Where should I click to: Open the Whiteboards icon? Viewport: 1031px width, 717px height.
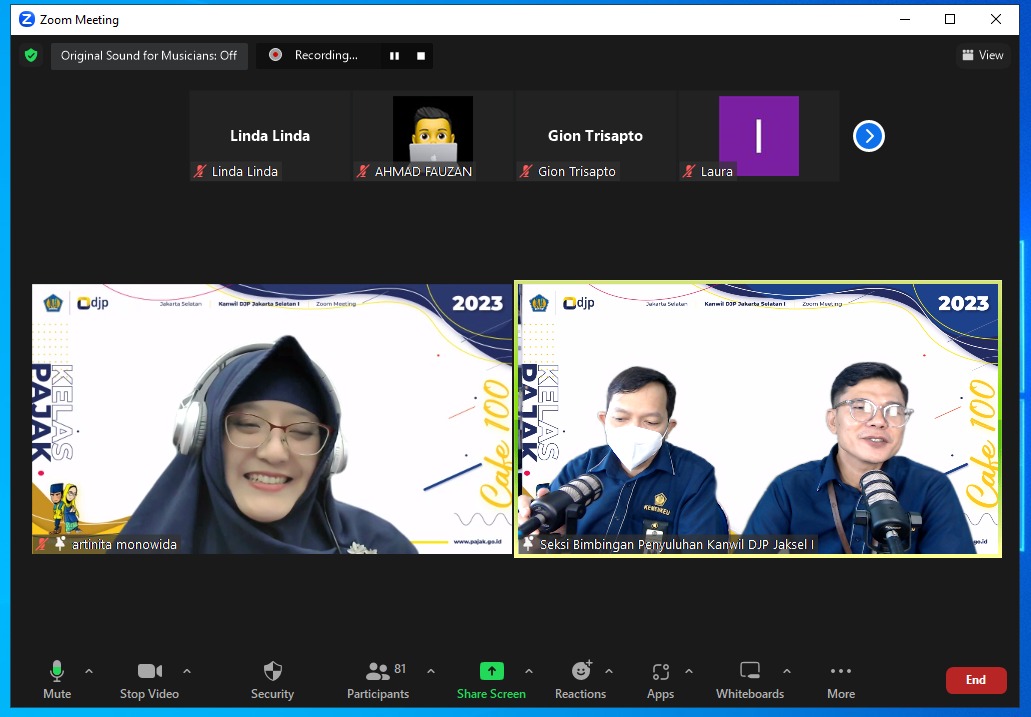click(x=749, y=671)
